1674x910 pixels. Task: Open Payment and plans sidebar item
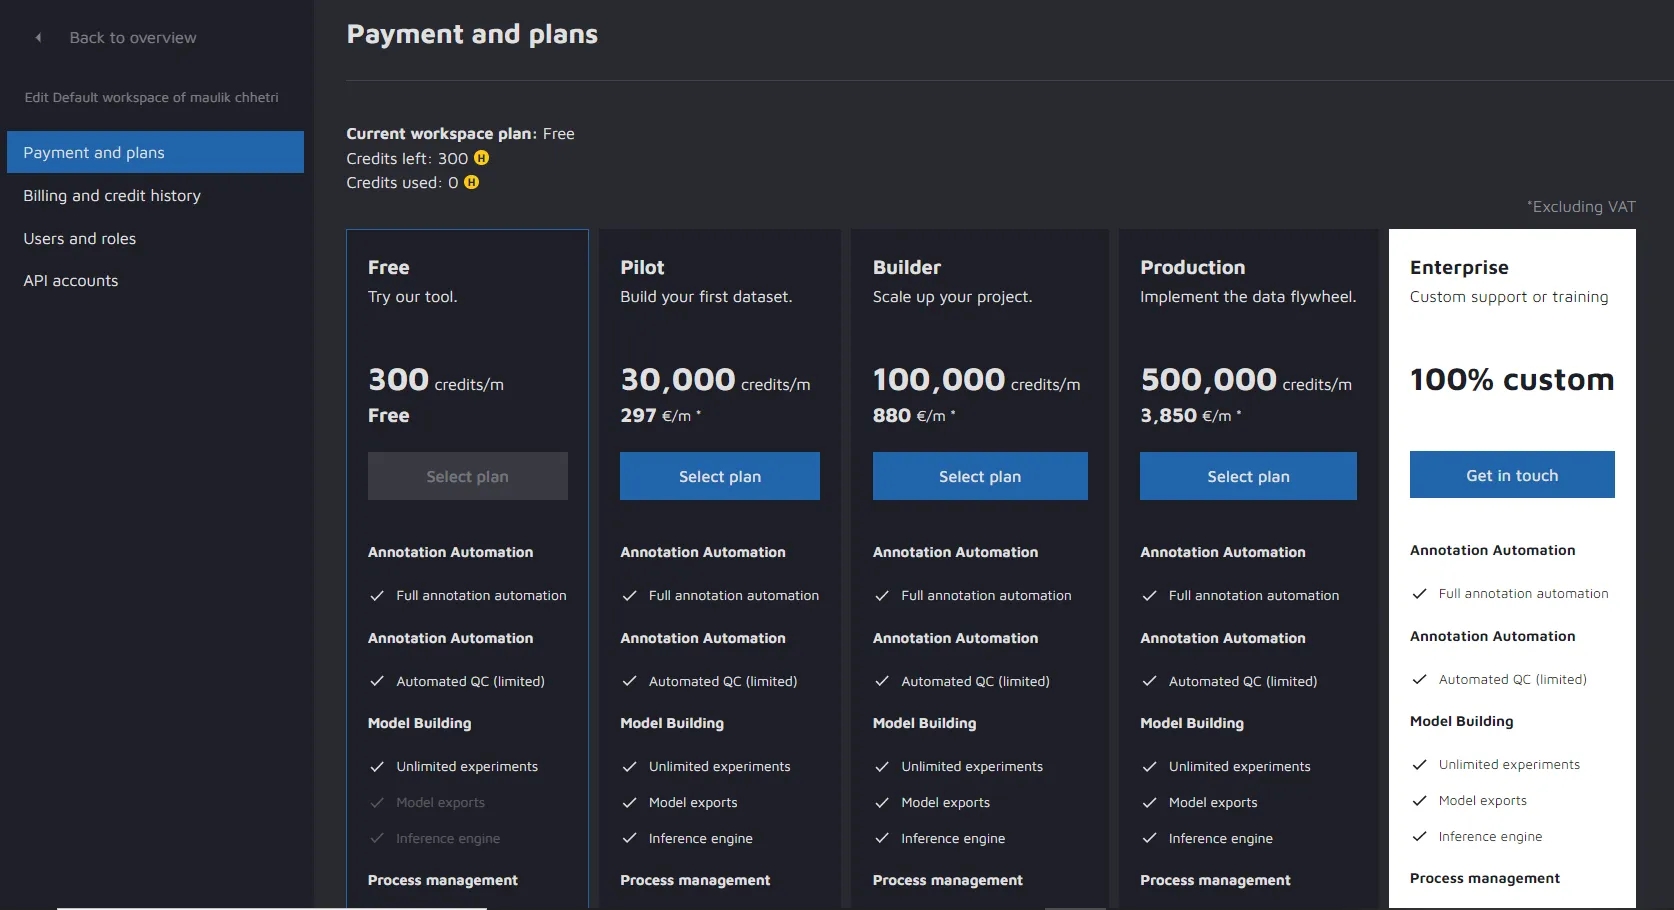pos(155,152)
